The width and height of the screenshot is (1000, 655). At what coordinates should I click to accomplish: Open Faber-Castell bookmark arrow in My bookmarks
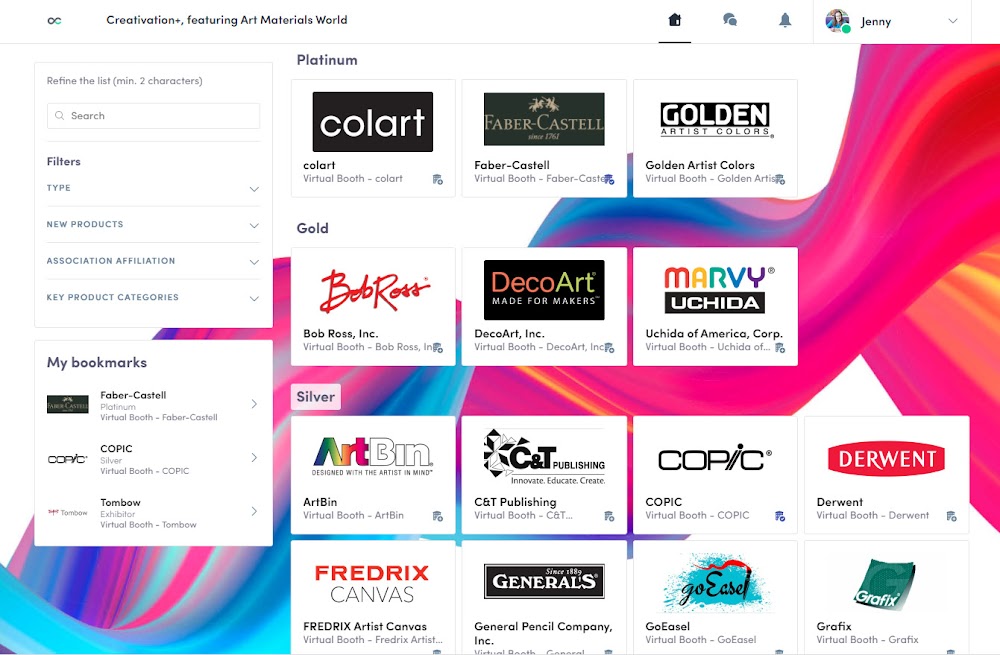coord(254,404)
